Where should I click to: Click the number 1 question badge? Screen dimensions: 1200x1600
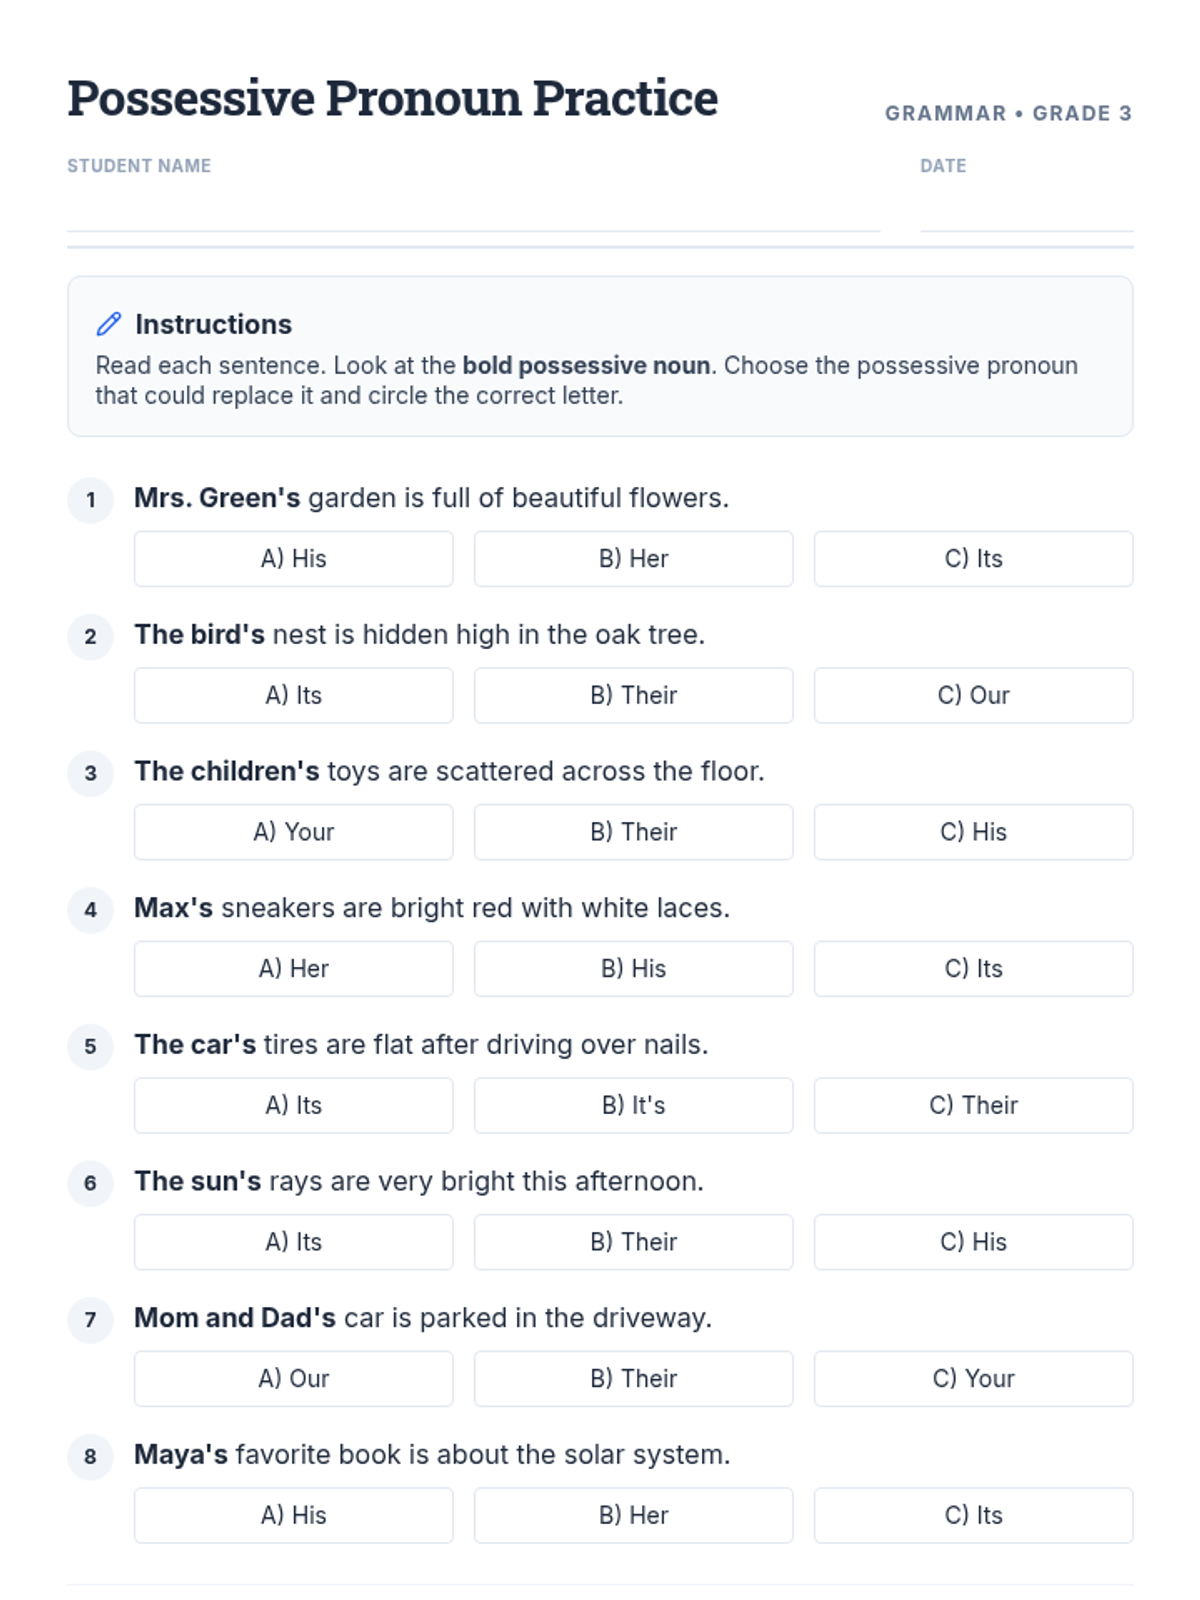point(91,499)
